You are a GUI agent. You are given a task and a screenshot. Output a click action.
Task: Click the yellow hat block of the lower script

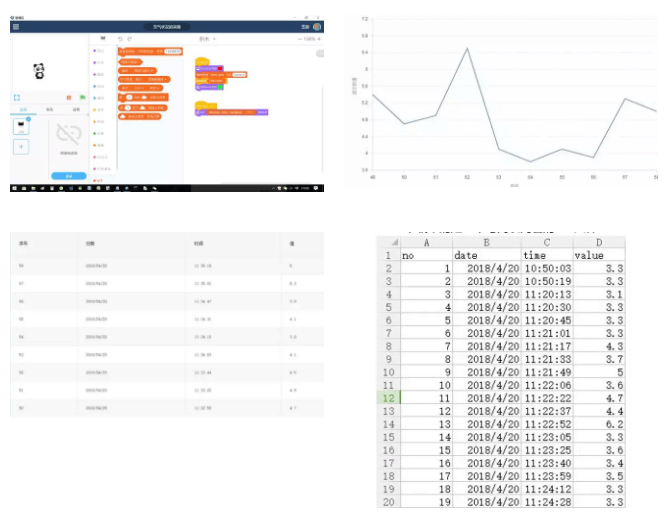(x=205, y=105)
